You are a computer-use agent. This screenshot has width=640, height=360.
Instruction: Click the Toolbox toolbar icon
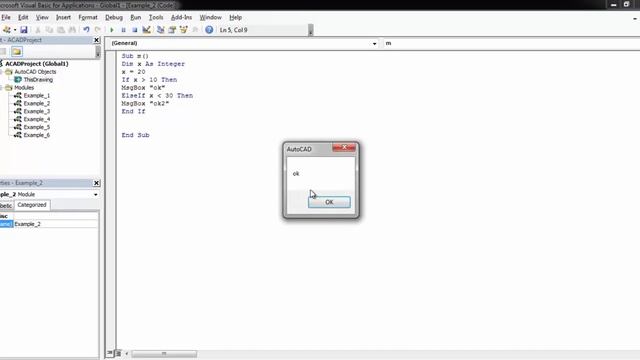(195, 30)
